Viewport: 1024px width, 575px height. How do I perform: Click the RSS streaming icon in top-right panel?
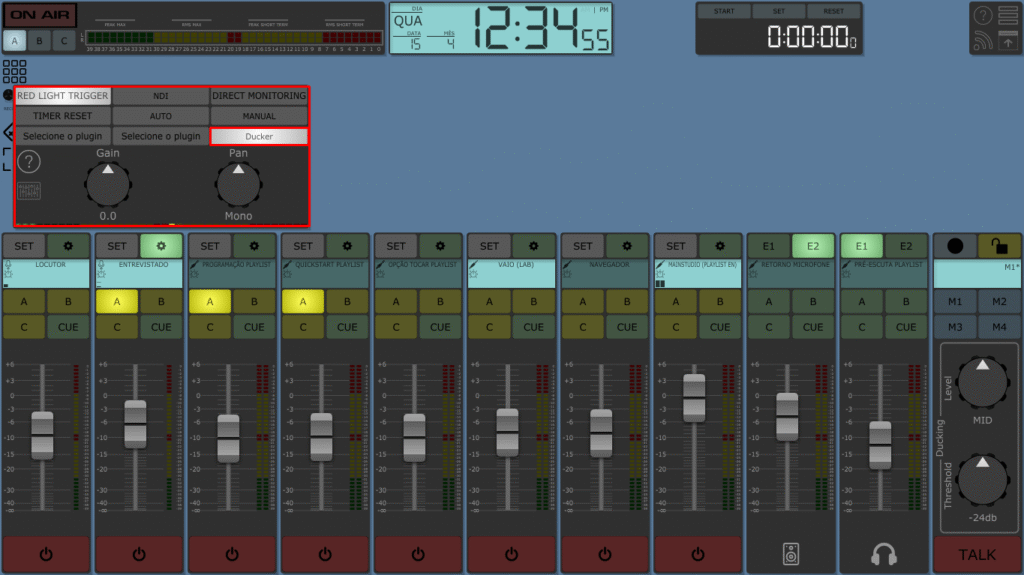pos(983,41)
